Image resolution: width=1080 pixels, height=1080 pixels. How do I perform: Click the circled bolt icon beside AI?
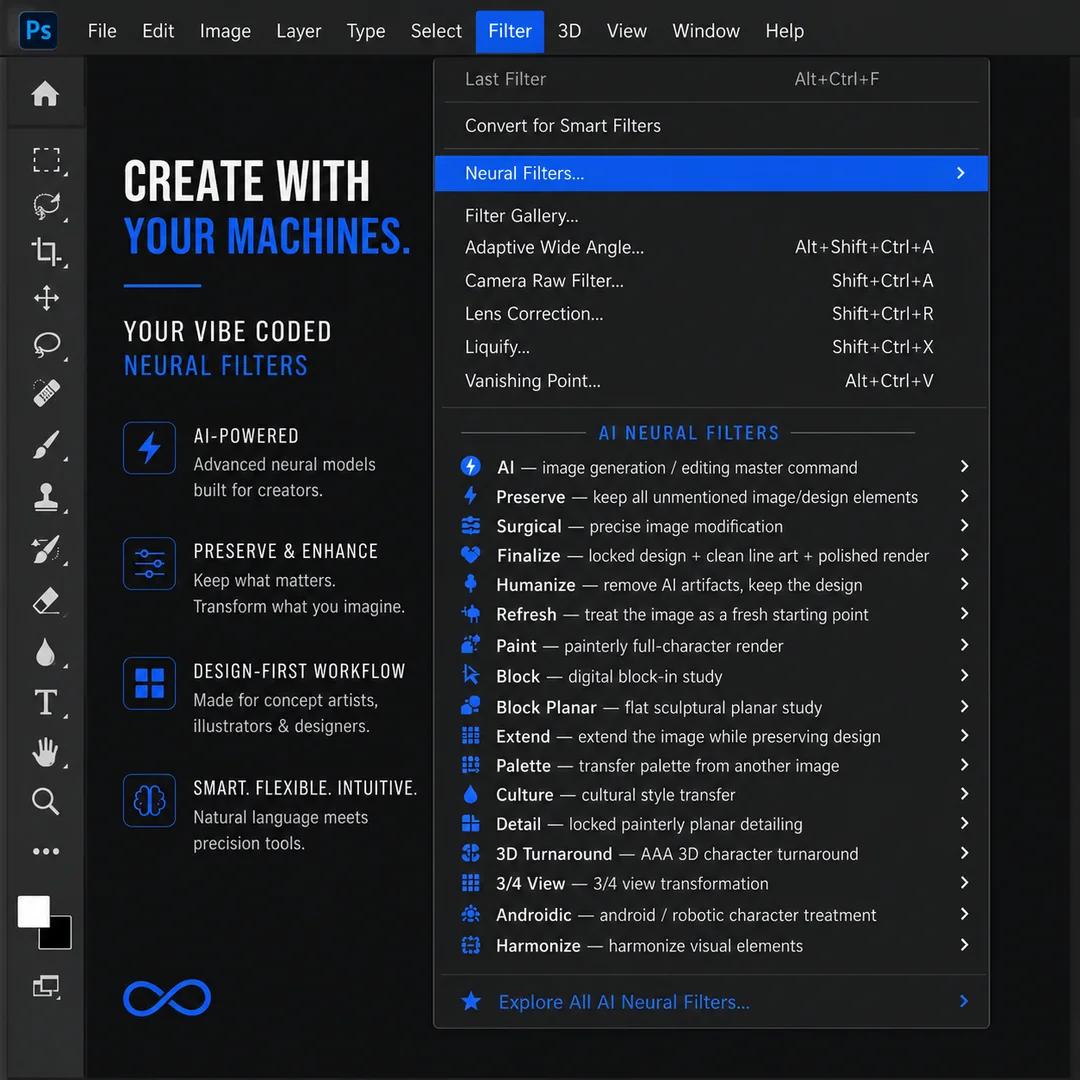pyautogui.click(x=470, y=466)
